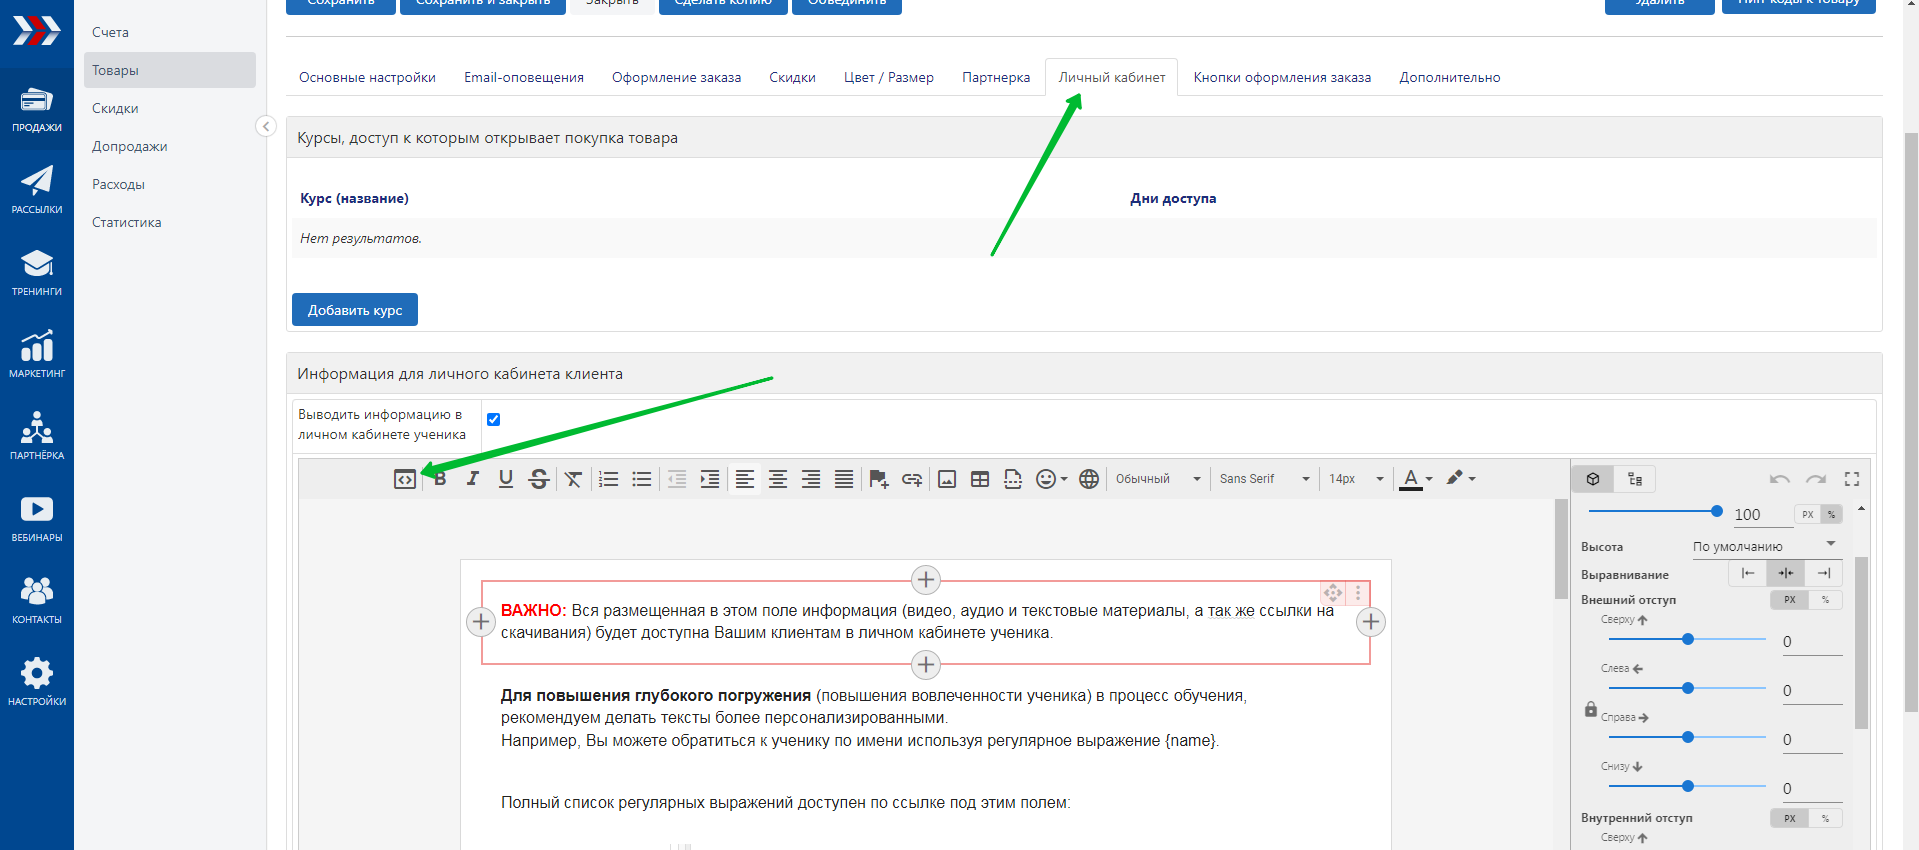Image resolution: width=1919 pixels, height=850 pixels.
Task: Toggle the margin lock icon
Action: click(x=1590, y=709)
